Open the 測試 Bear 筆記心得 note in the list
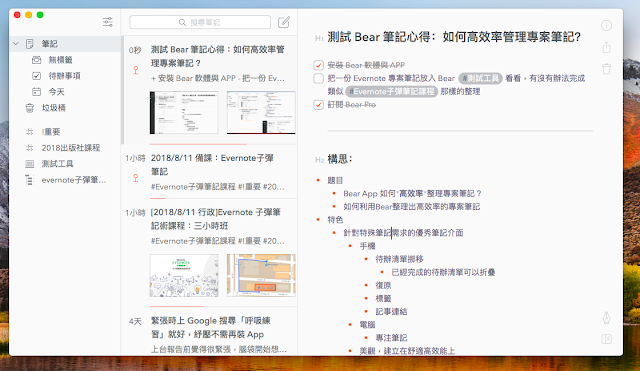This screenshot has height=371, width=640. tap(210, 90)
